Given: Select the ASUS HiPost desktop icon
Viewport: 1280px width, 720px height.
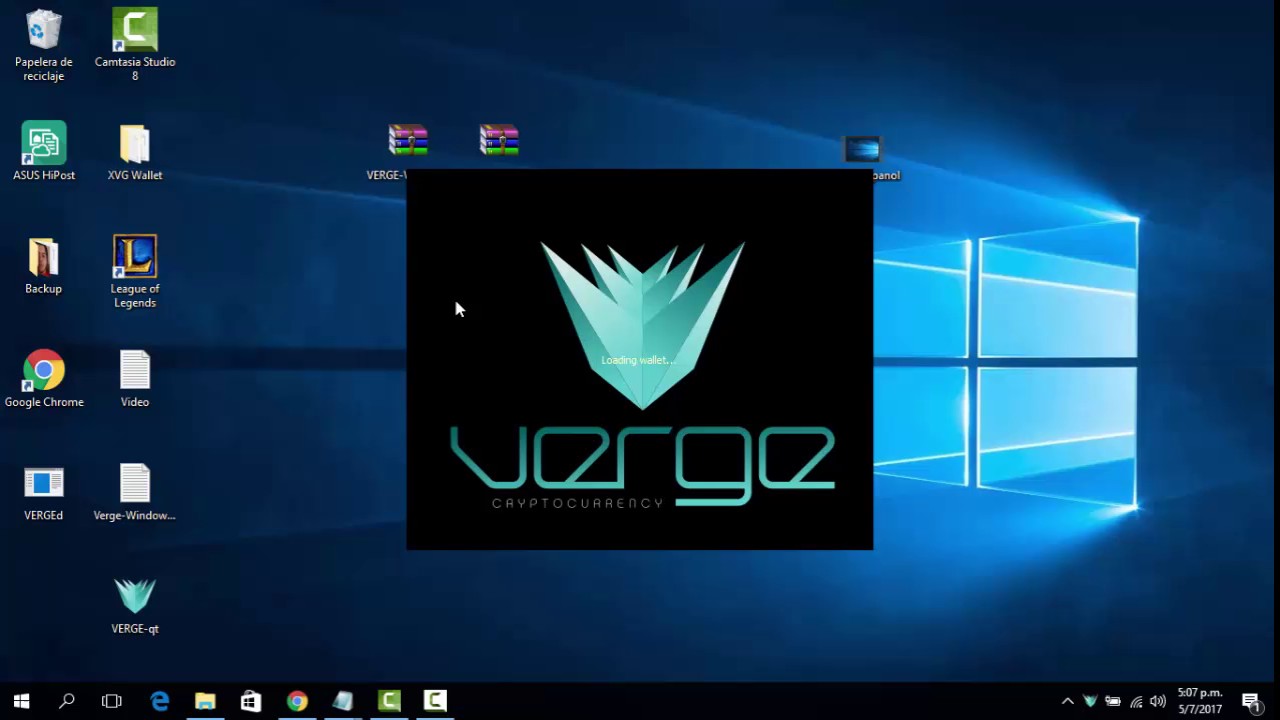Looking at the screenshot, I should pos(44,152).
